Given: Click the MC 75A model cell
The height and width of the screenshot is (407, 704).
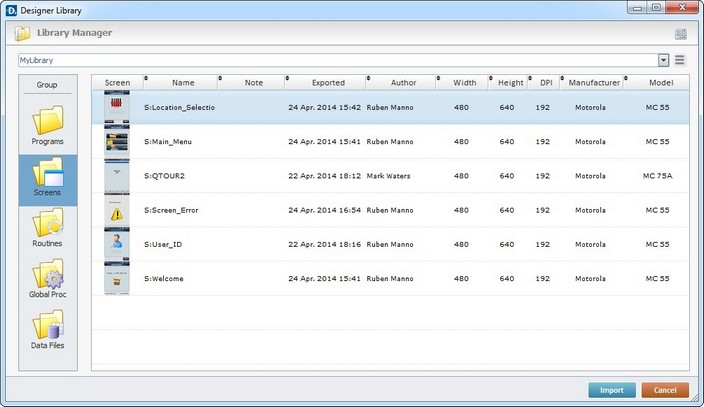Looking at the screenshot, I should 657,176.
